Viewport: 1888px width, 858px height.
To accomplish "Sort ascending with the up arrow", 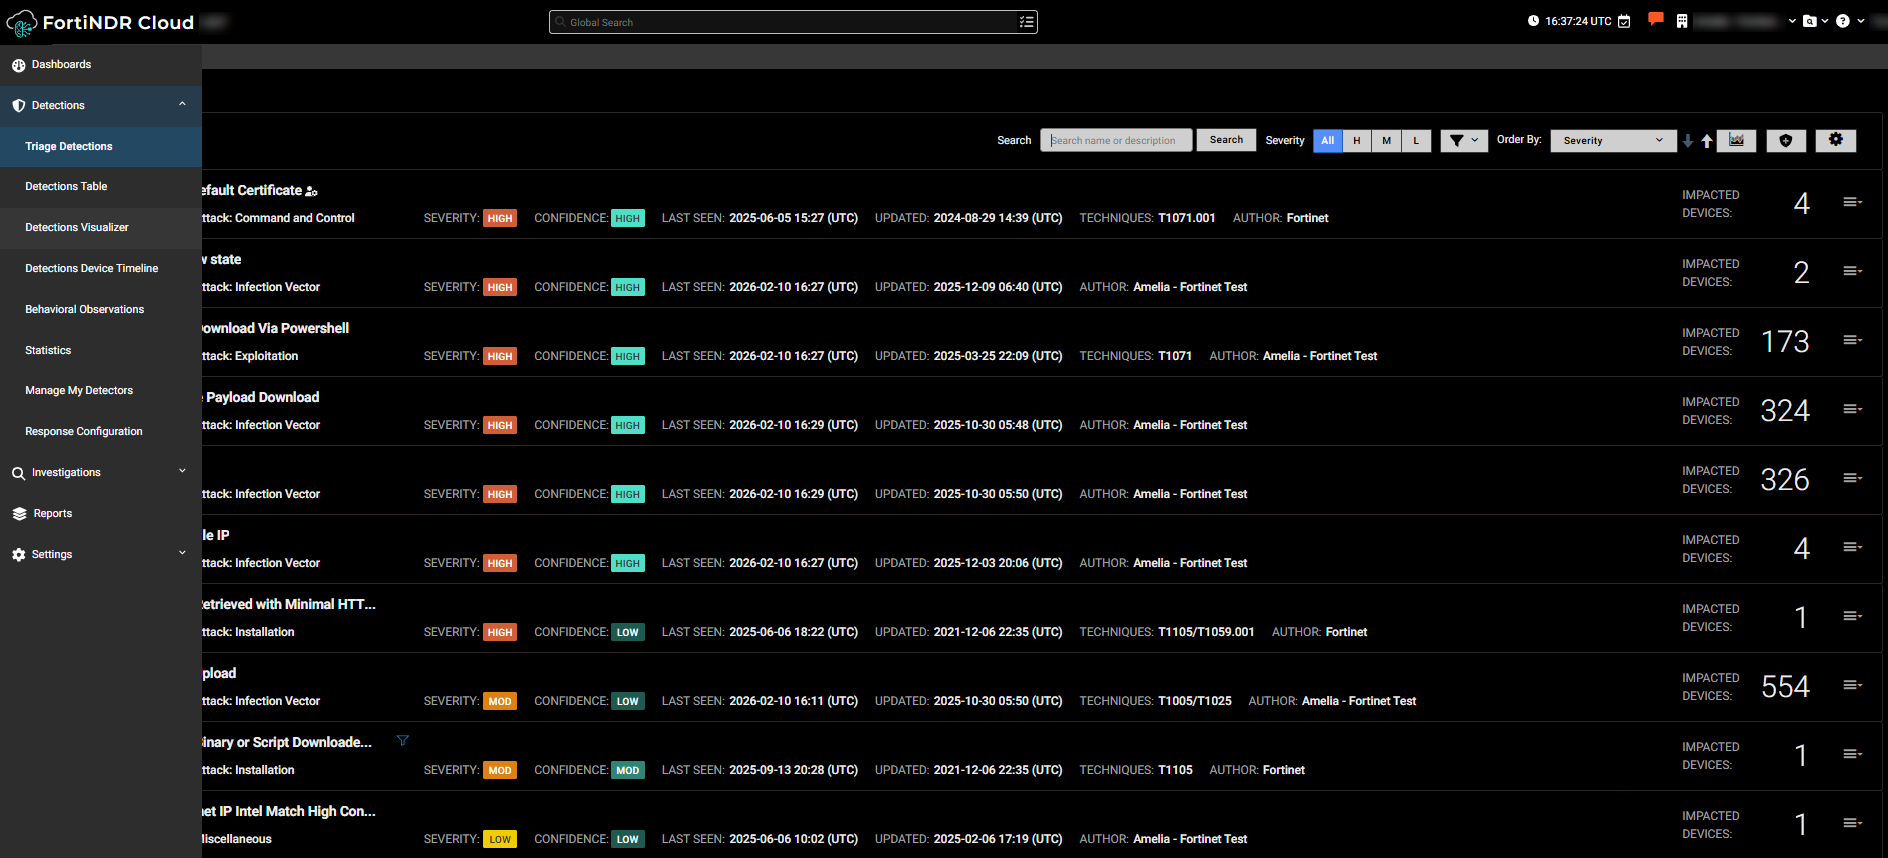I will 1706,141.
